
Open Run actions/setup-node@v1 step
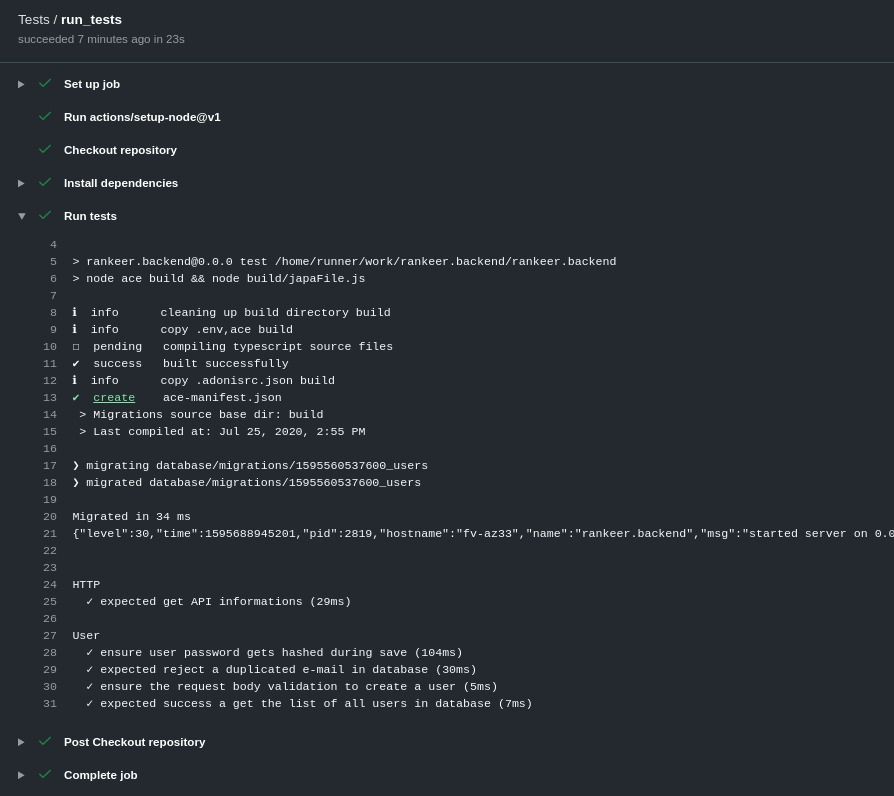pos(142,117)
